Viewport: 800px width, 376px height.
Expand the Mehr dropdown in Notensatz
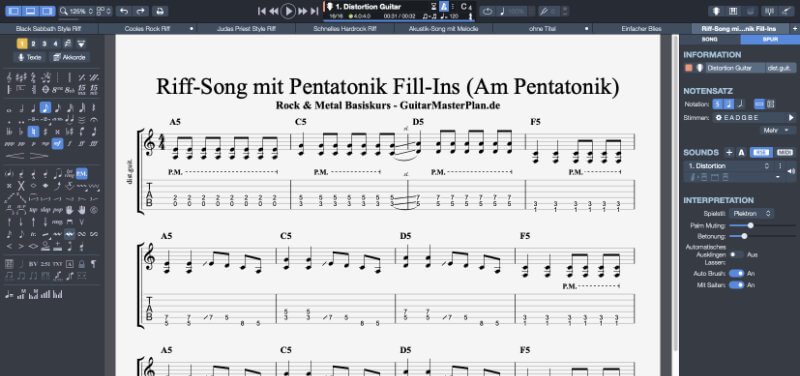(x=778, y=131)
